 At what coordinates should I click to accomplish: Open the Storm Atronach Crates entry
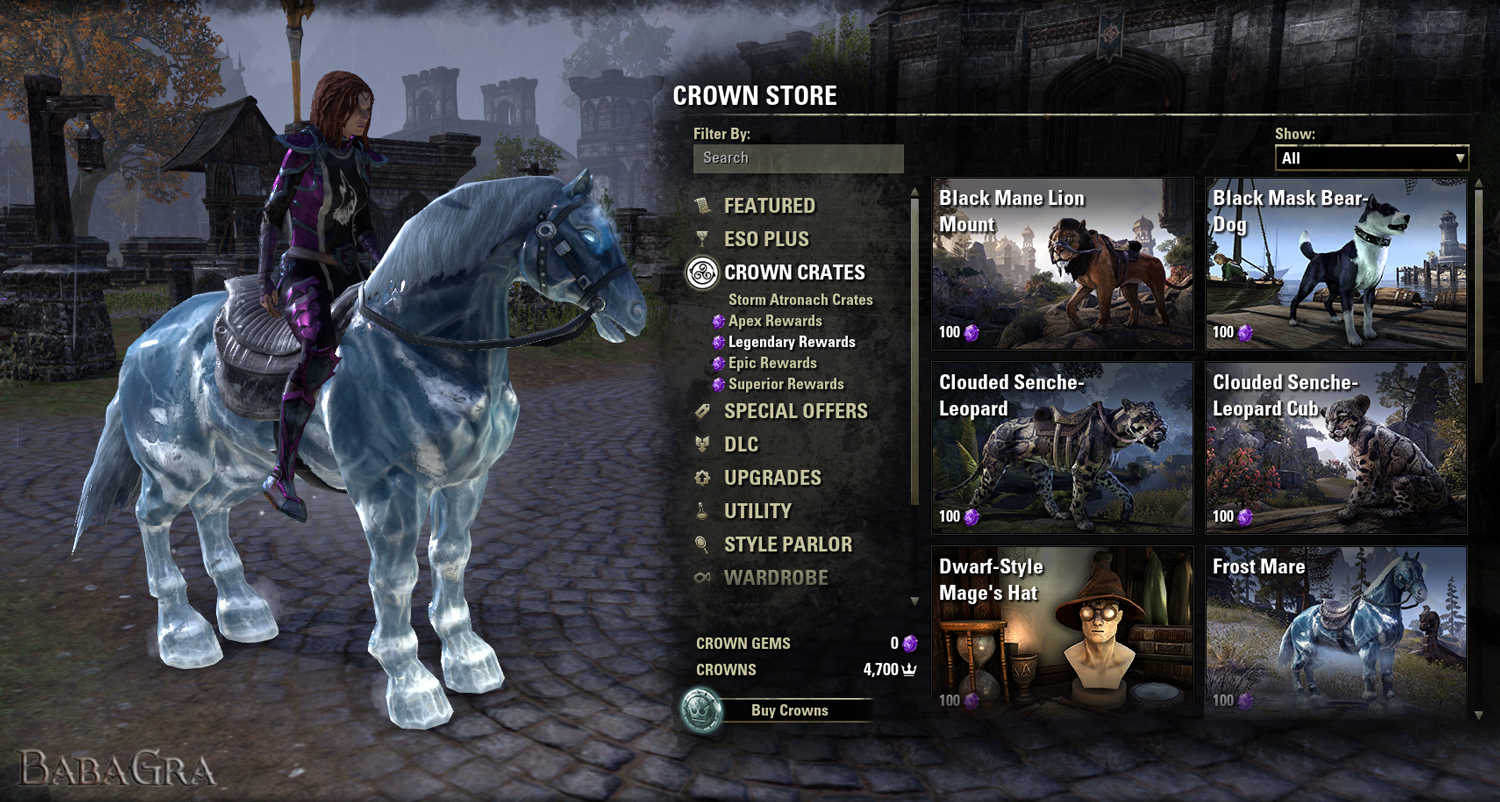[x=800, y=300]
